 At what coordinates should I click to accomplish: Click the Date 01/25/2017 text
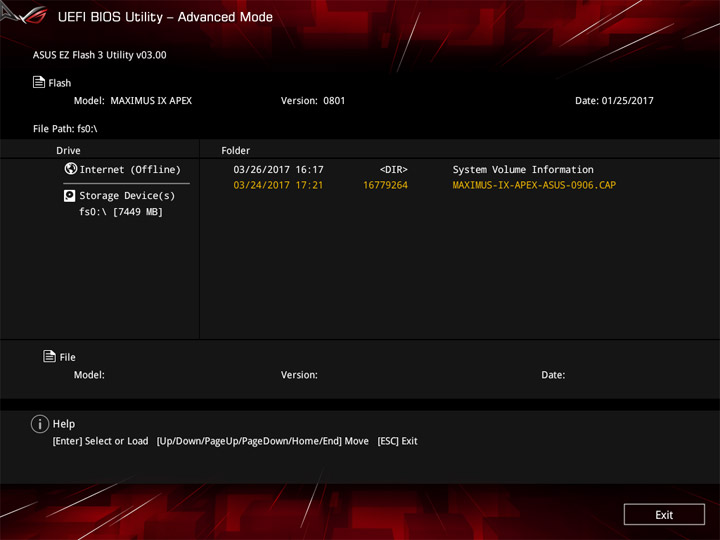pyautogui.click(x=614, y=101)
